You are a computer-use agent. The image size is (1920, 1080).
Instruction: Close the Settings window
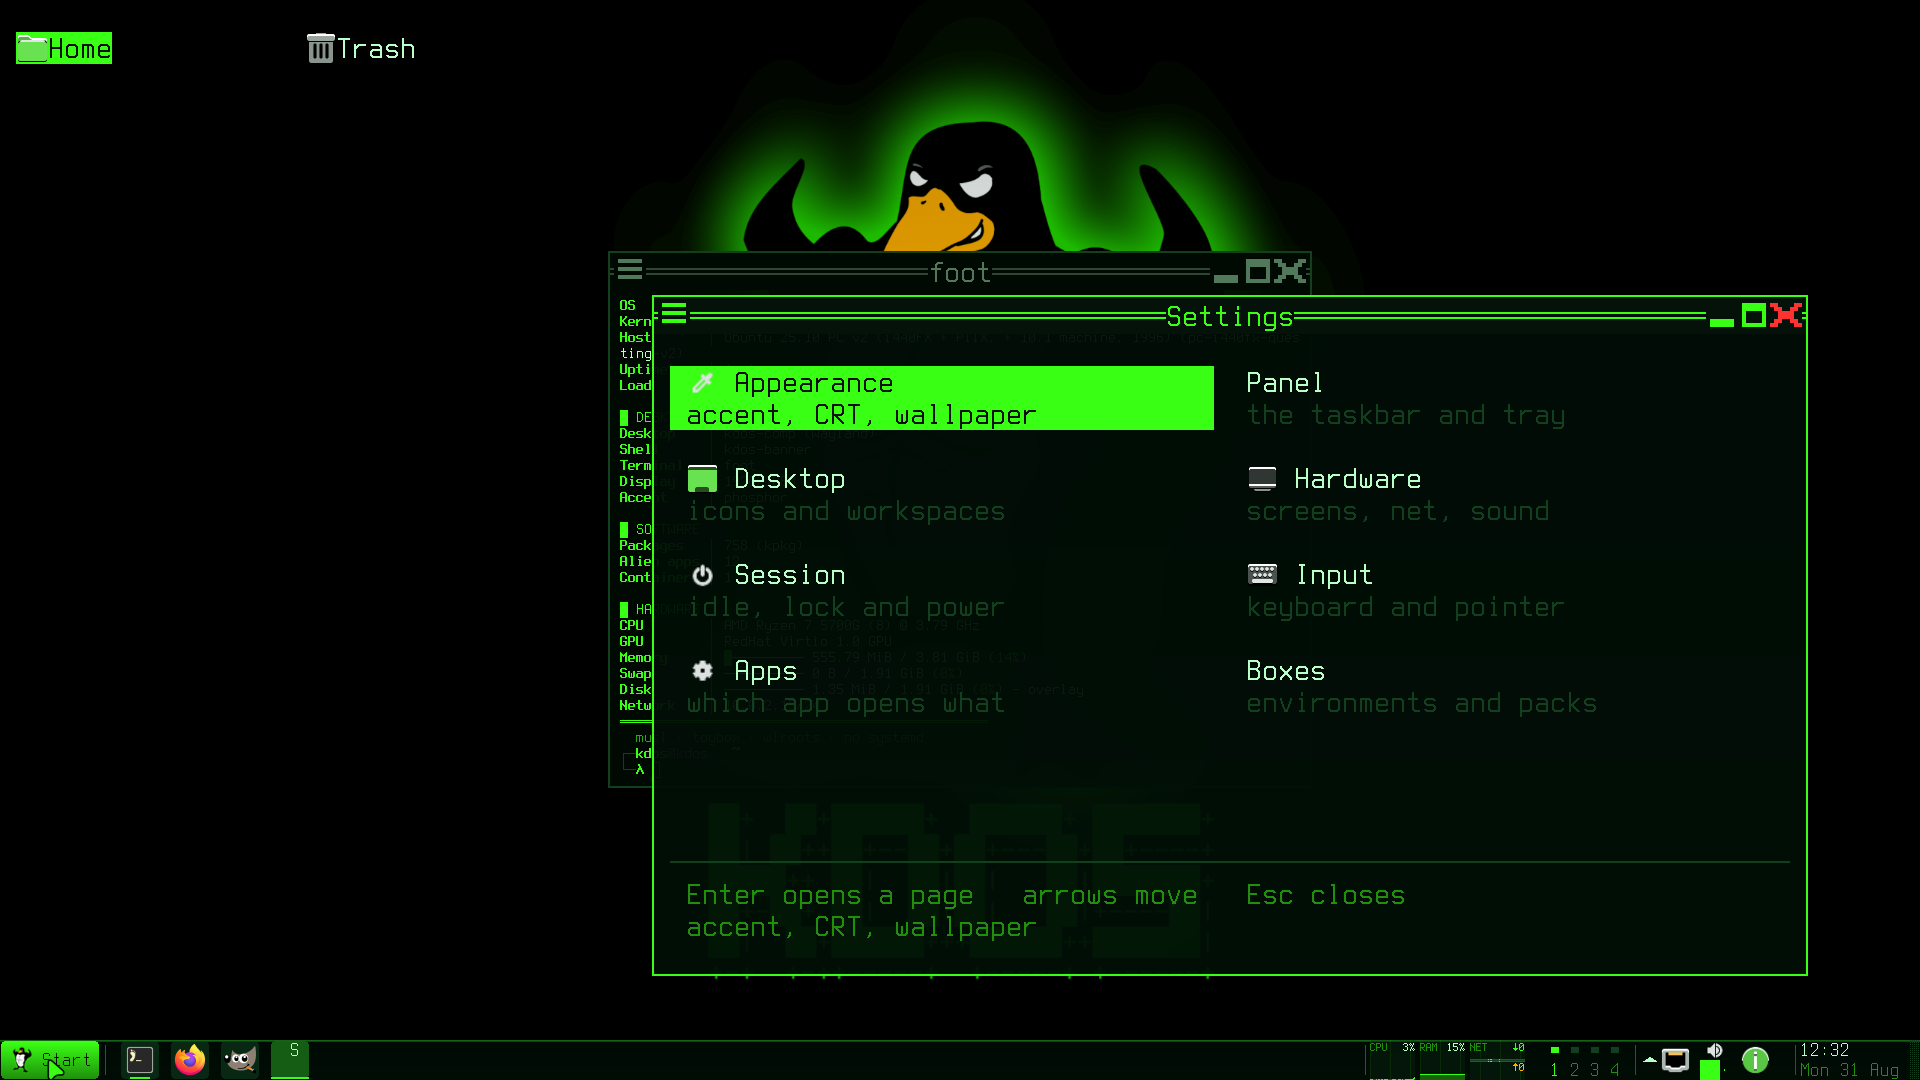pos(1785,316)
